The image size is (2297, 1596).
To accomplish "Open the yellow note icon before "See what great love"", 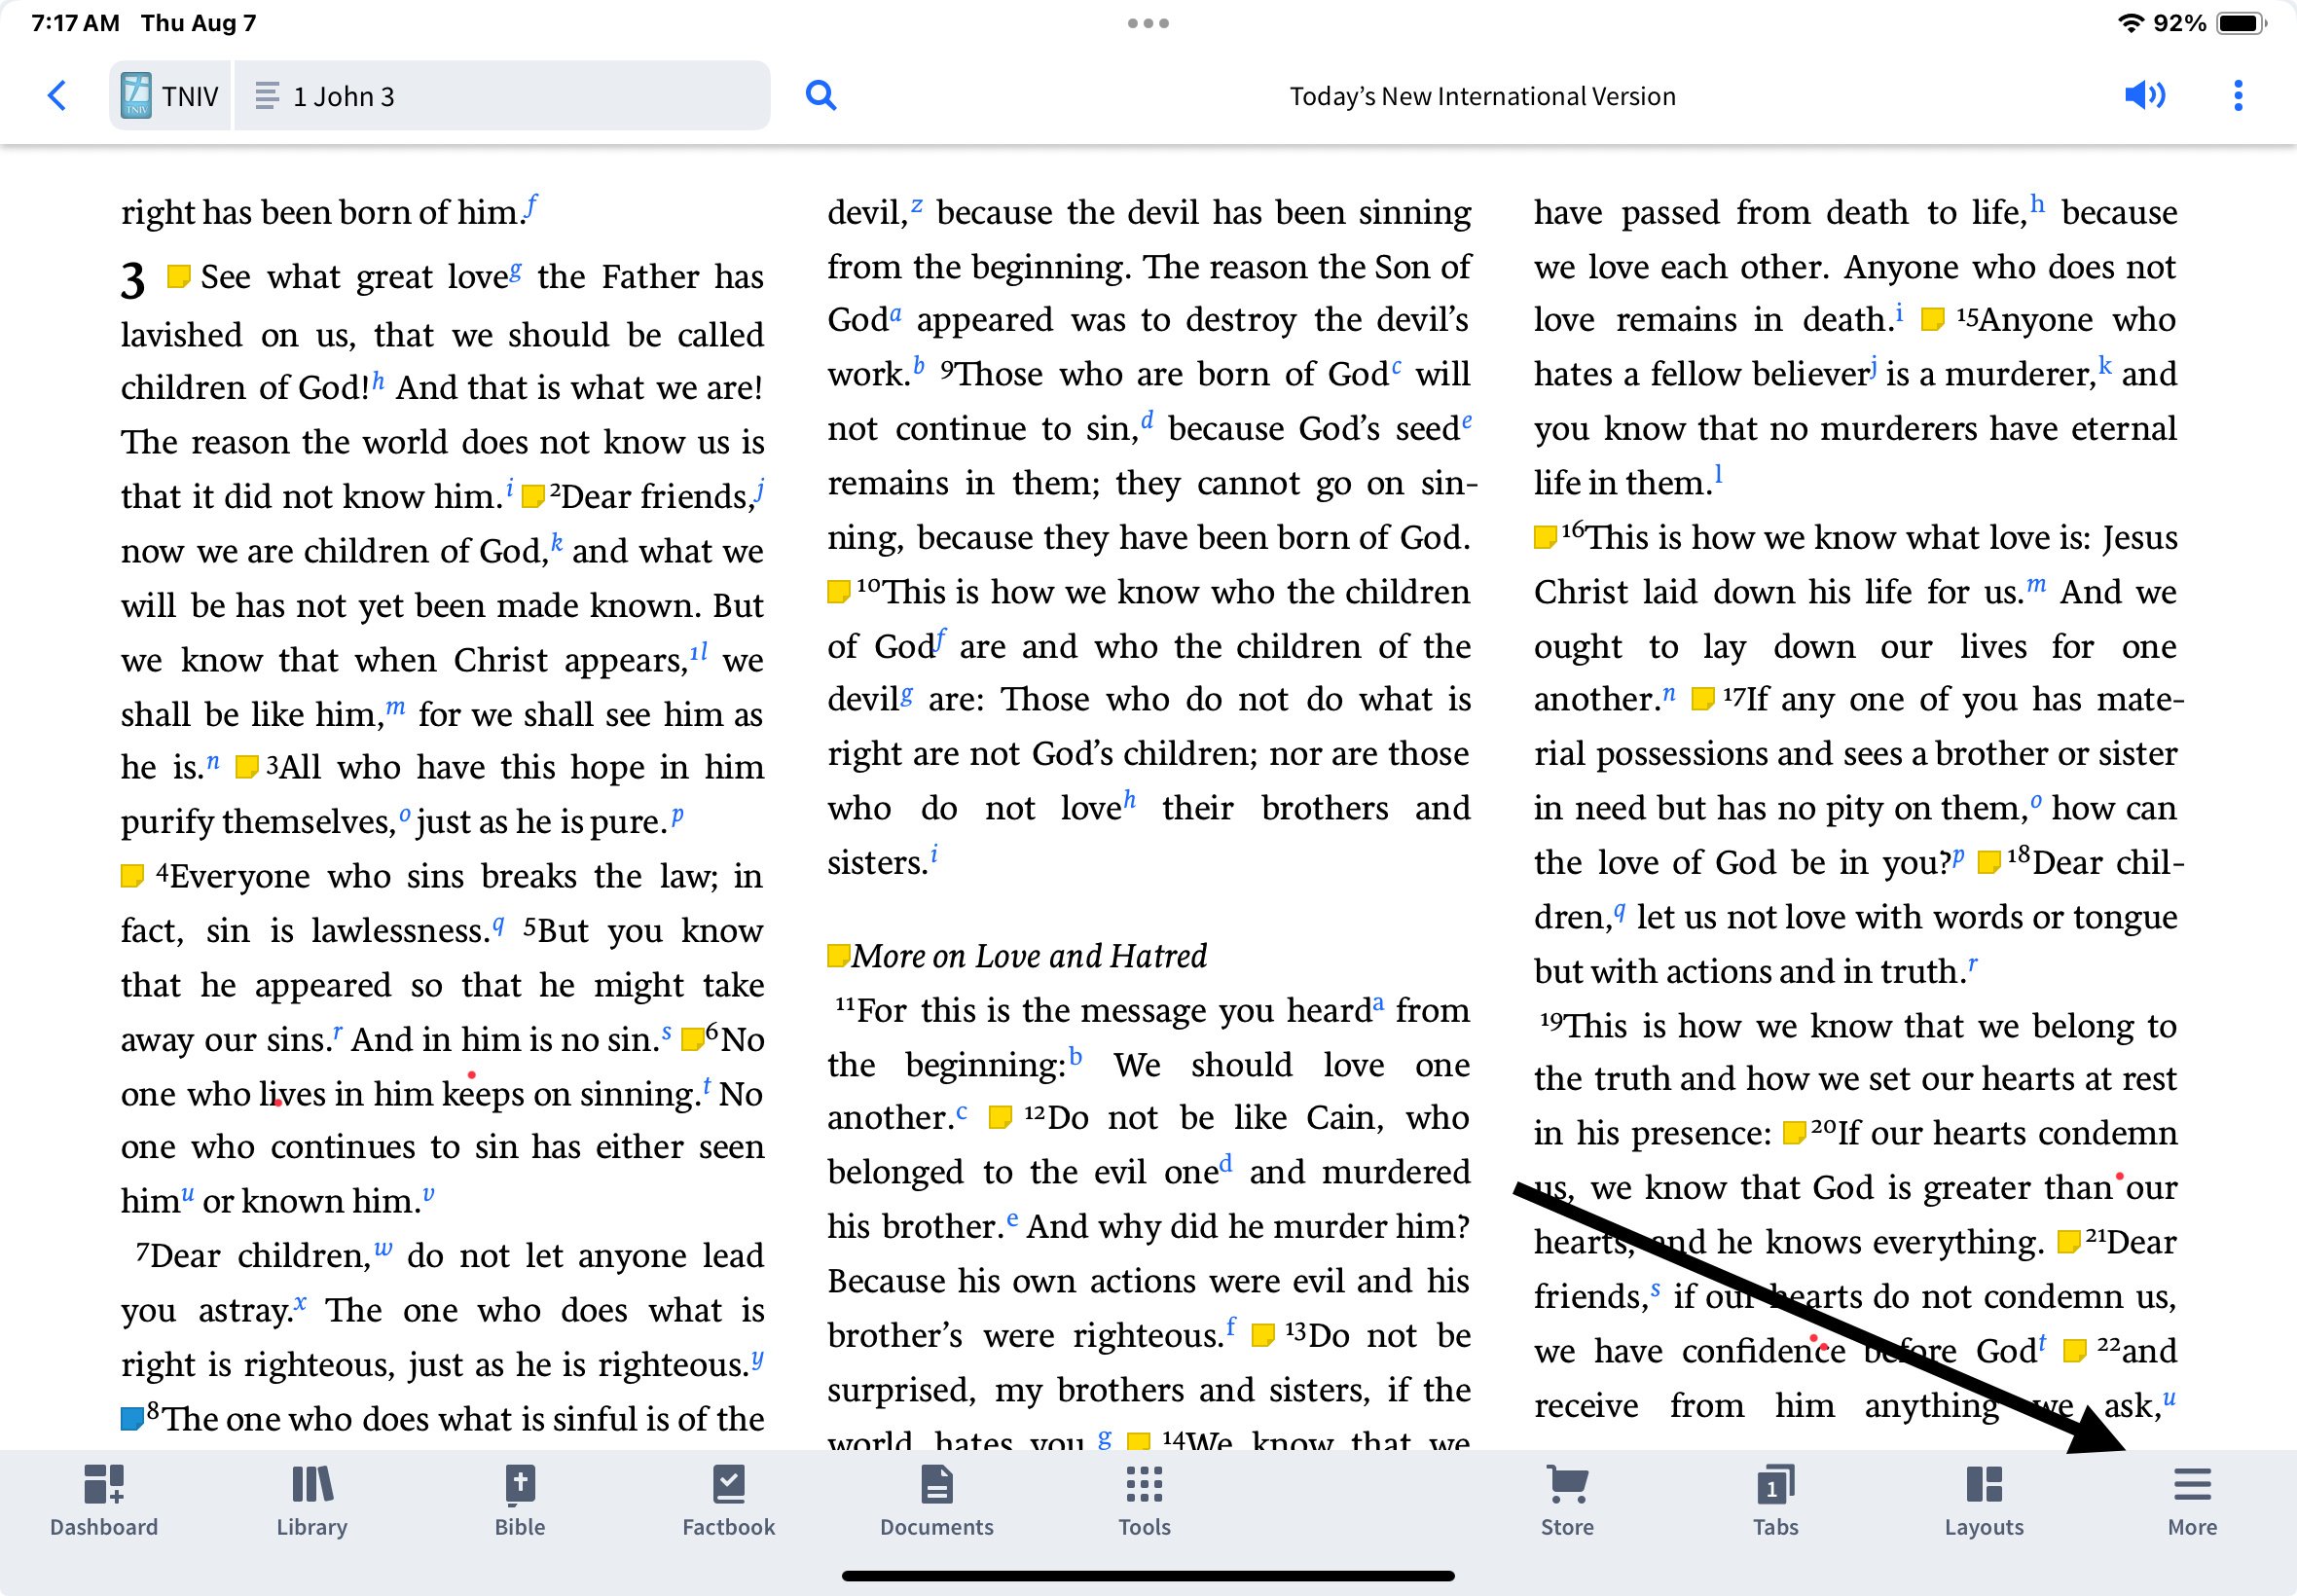I will pyautogui.click(x=178, y=277).
